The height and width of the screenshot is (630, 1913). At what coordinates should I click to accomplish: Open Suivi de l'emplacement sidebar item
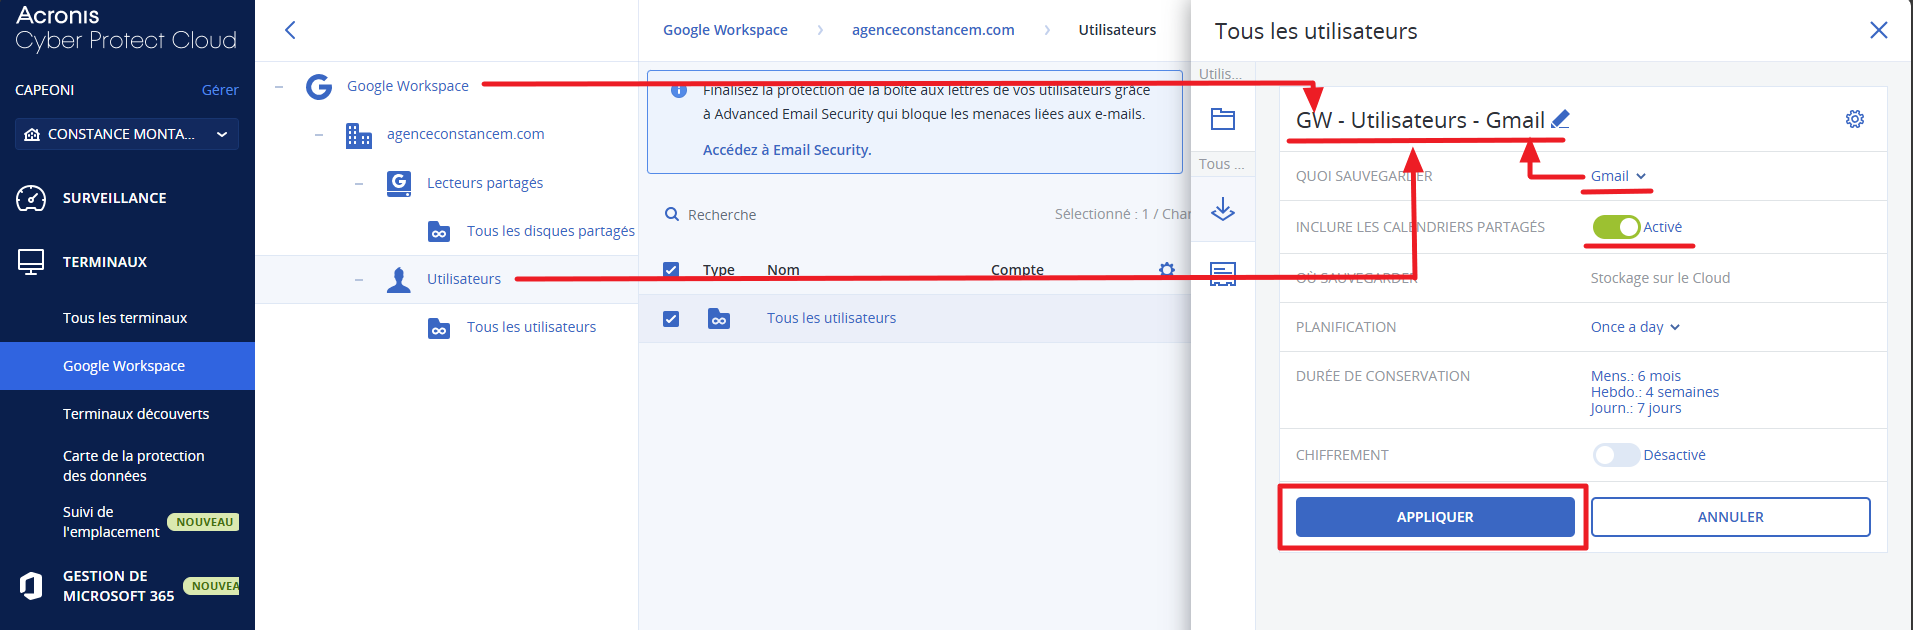coord(111,522)
